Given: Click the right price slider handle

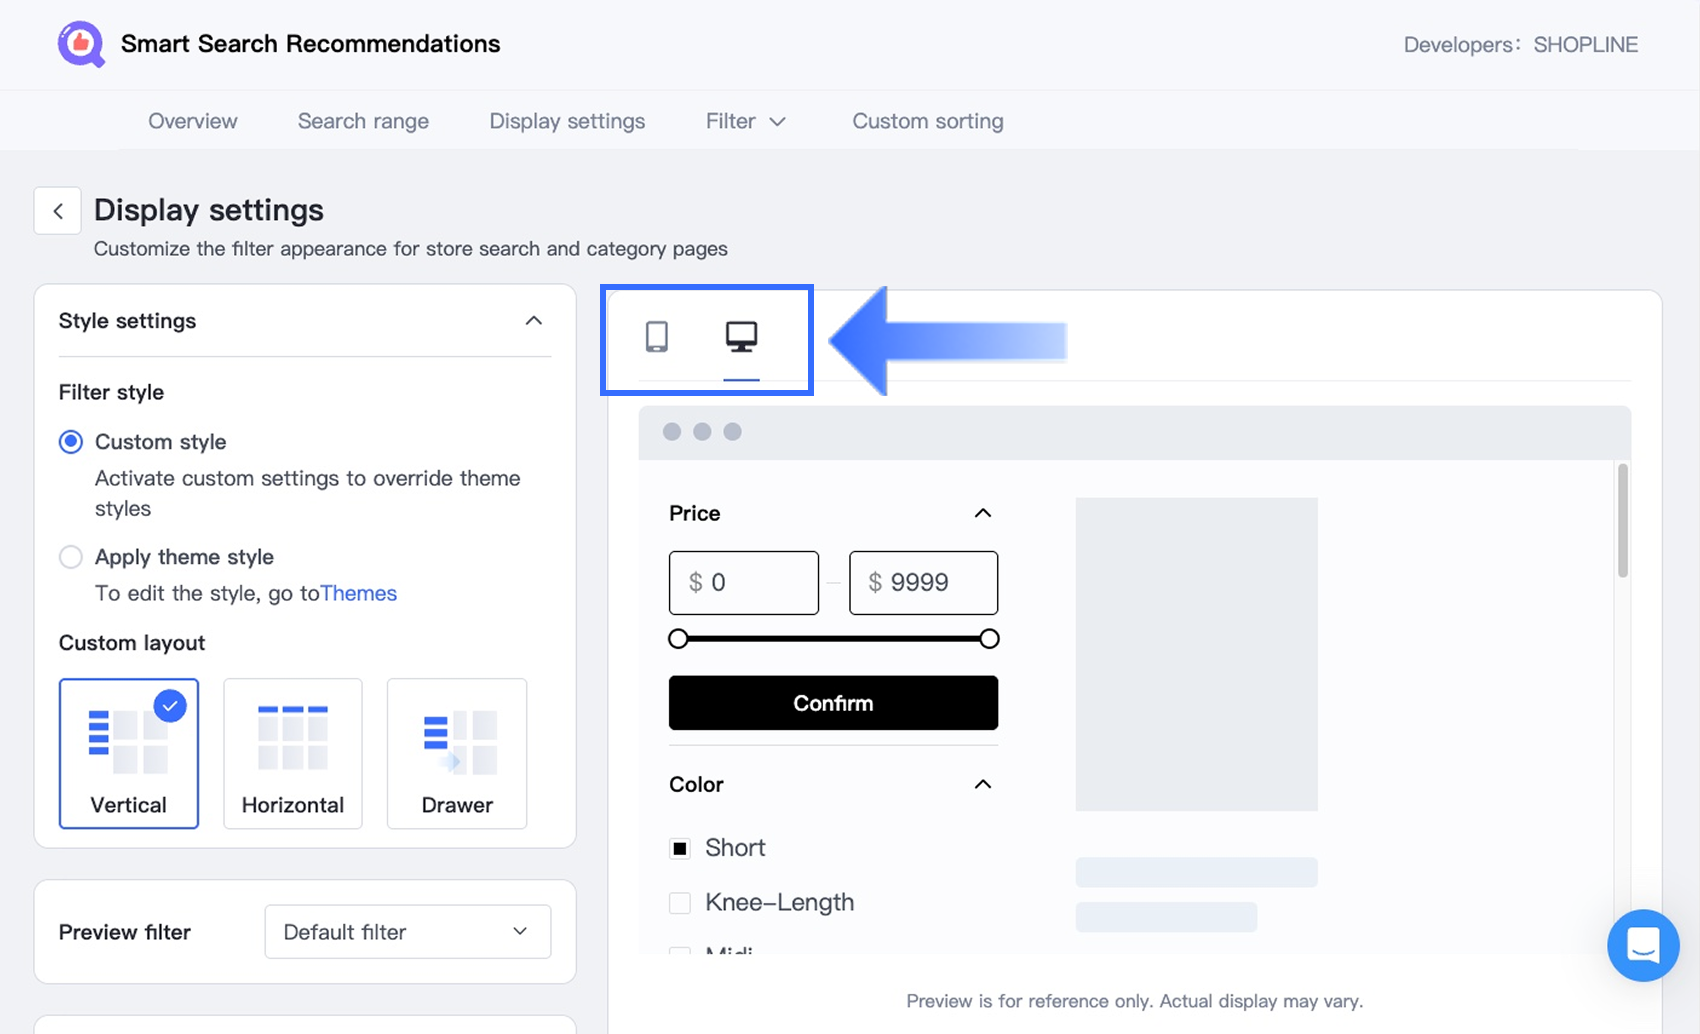Looking at the screenshot, I should (989, 639).
